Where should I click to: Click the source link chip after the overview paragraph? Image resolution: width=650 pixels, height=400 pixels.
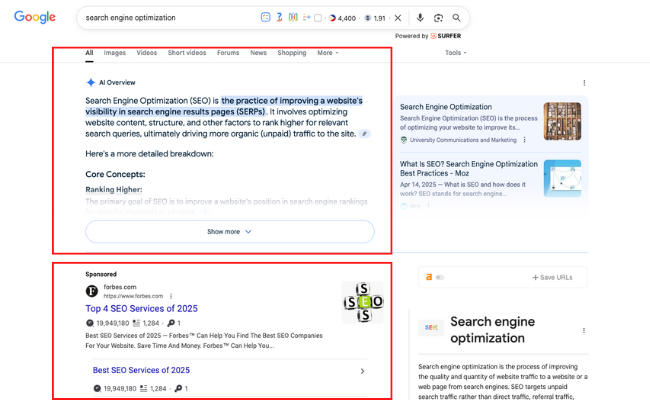tap(364, 133)
